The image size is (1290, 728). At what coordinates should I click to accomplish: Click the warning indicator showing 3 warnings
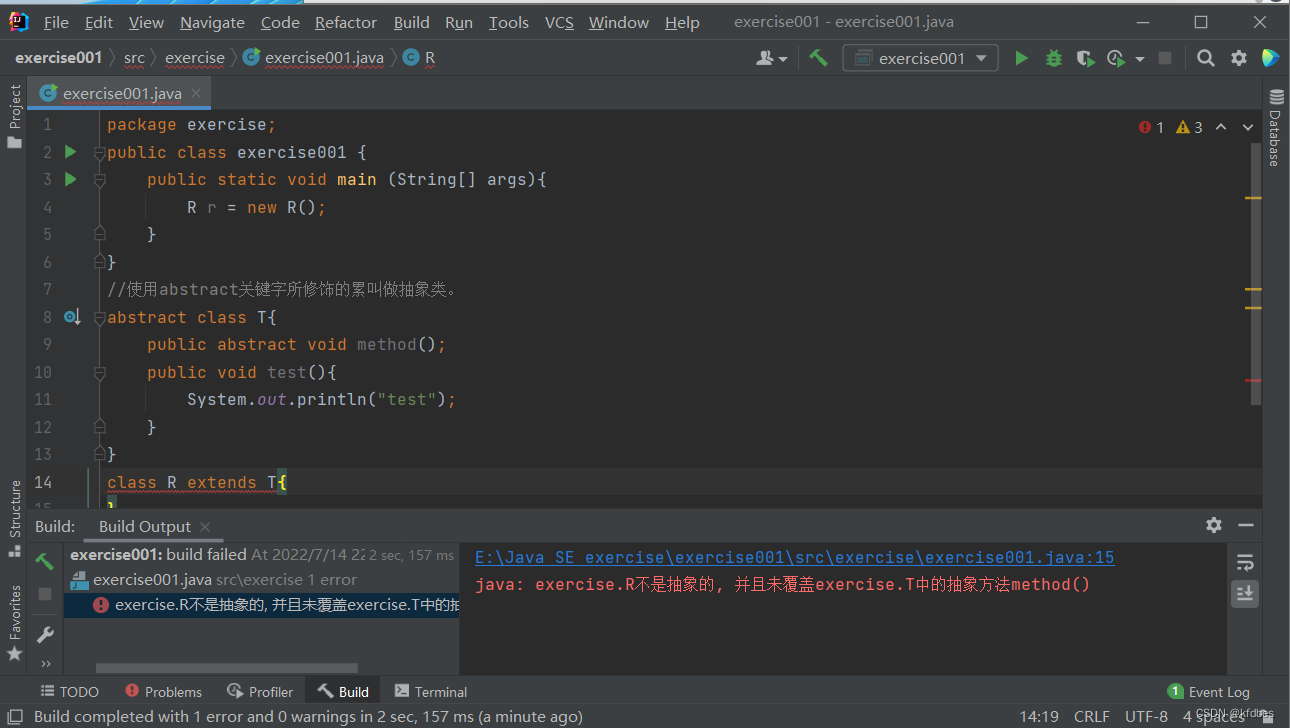[1189, 127]
